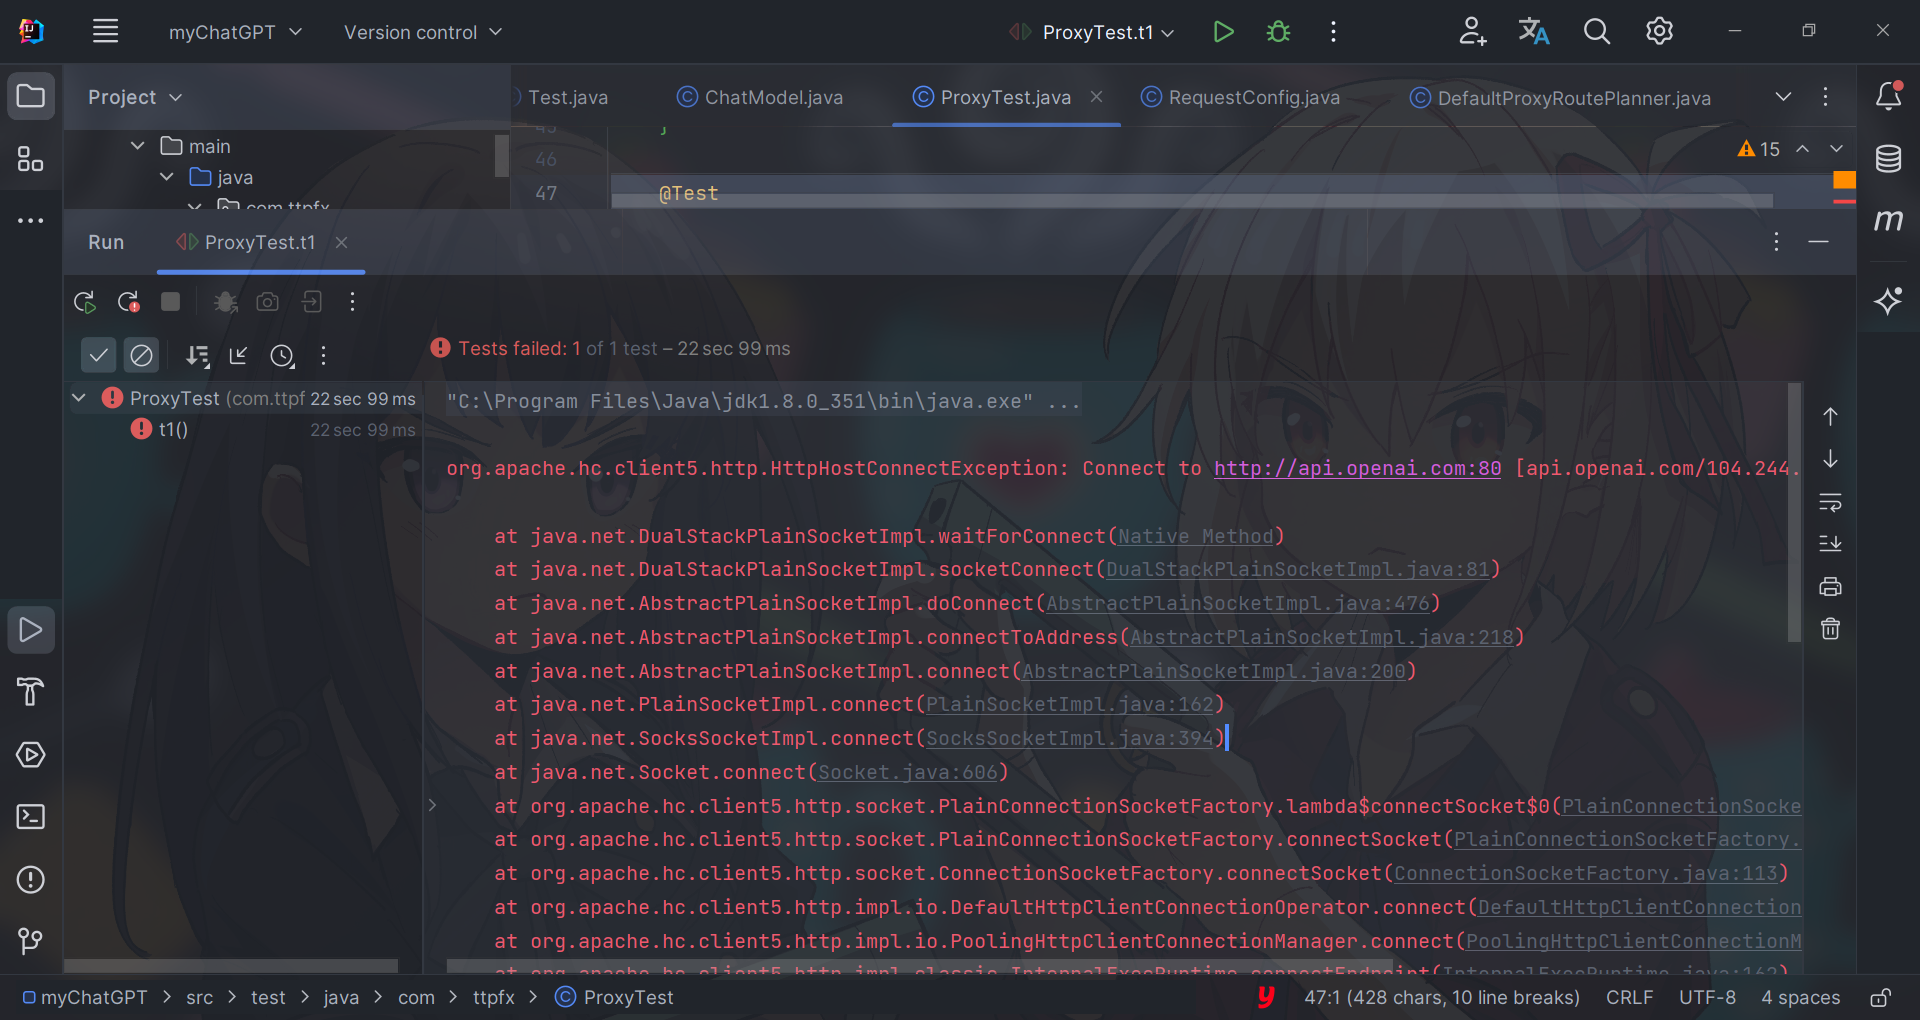This screenshot has height=1020, width=1920.
Task: Toggle the Show Ignored tests filter
Action: (x=142, y=355)
